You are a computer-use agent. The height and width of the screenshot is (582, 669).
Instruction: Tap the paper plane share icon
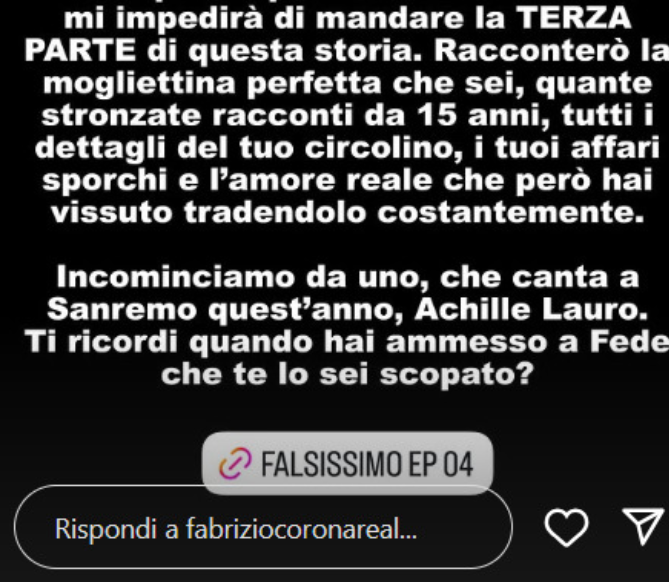pos(643,526)
